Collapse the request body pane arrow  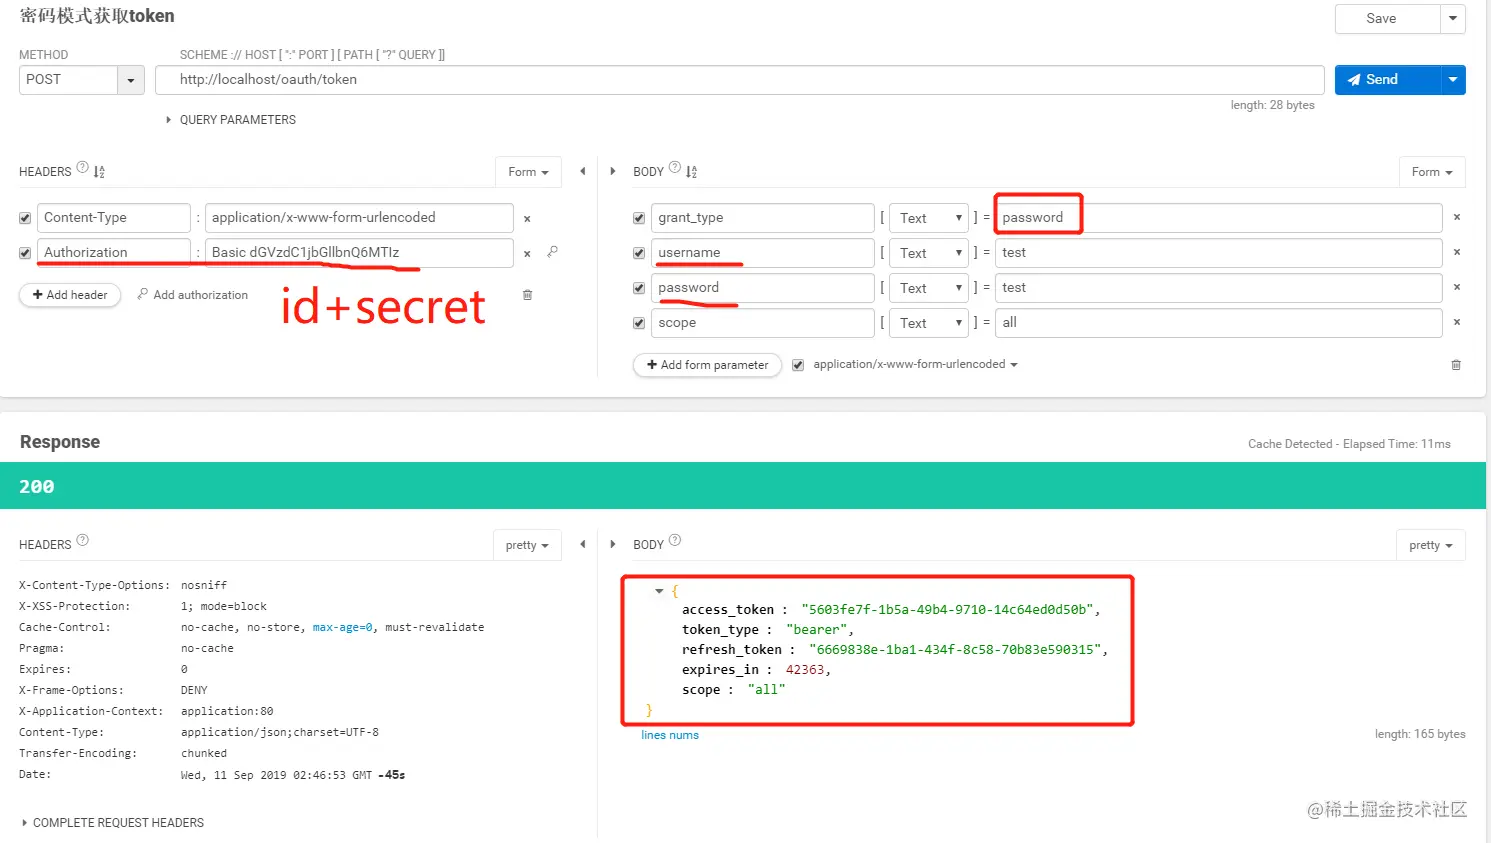[x=613, y=171]
